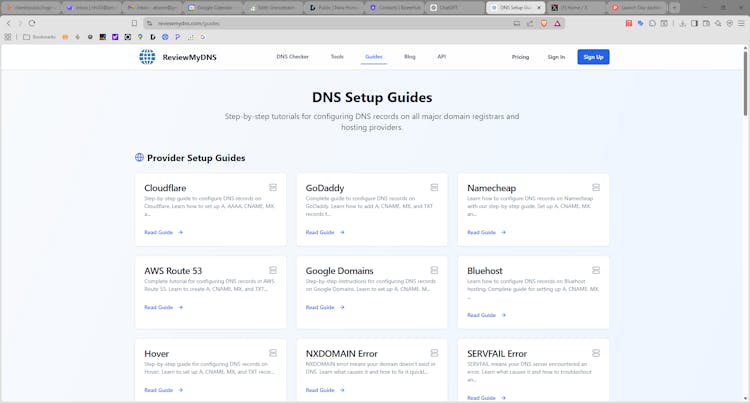The width and height of the screenshot is (750, 403).
Task: Click the server icon on GoDaddy card
Action: 434,187
